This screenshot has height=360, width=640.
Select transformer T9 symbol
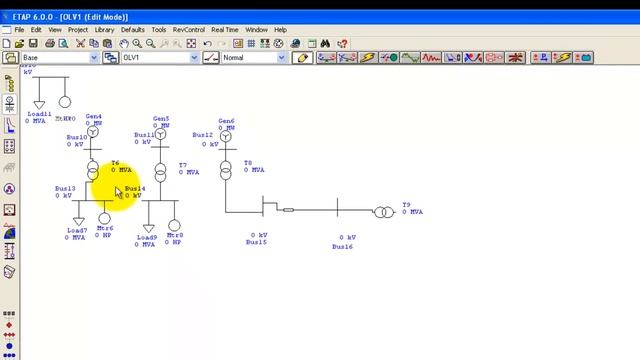pos(384,212)
